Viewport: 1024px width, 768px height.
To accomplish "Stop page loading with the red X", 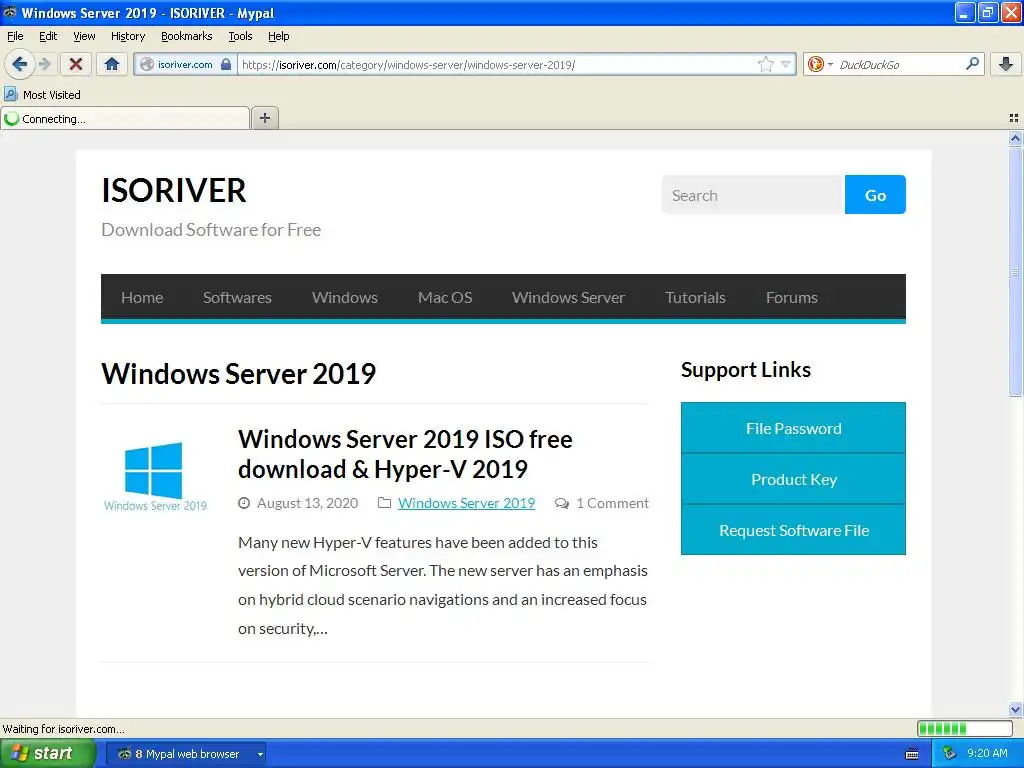I will (76, 64).
